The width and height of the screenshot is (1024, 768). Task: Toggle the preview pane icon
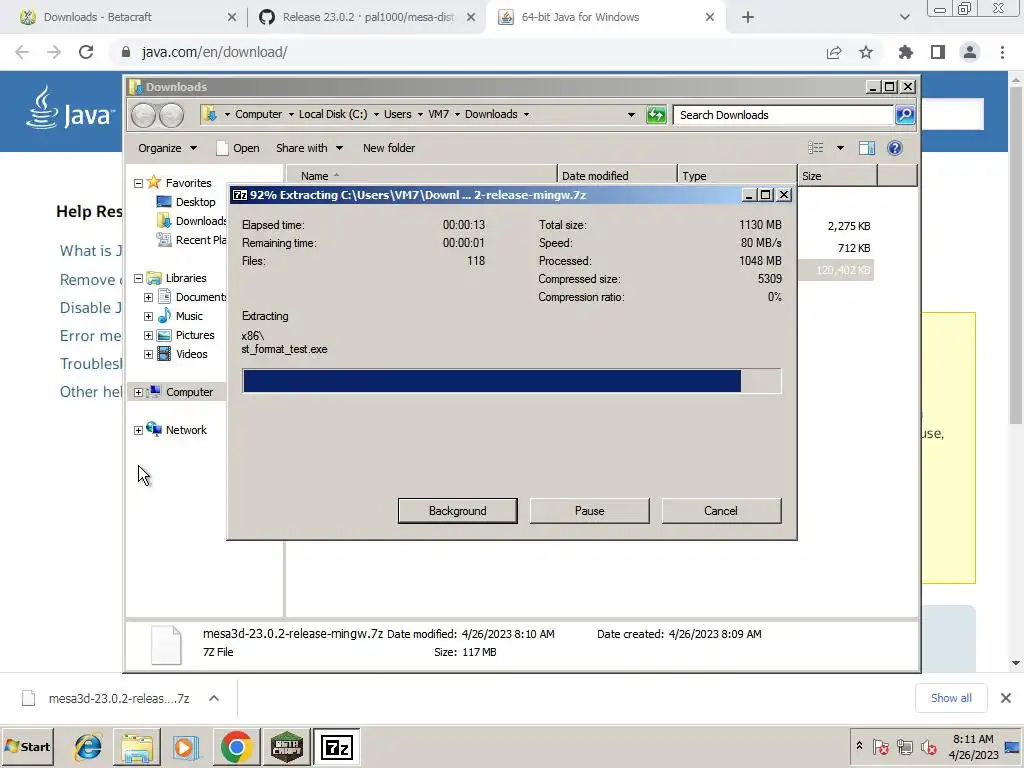867,148
